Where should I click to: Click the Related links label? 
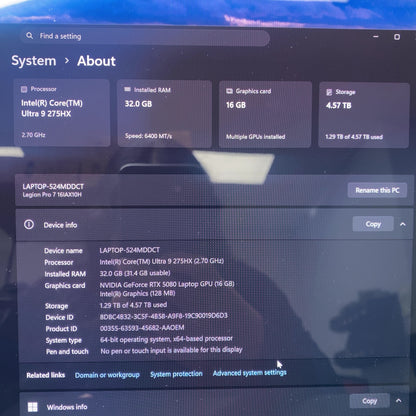click(46, 375)
